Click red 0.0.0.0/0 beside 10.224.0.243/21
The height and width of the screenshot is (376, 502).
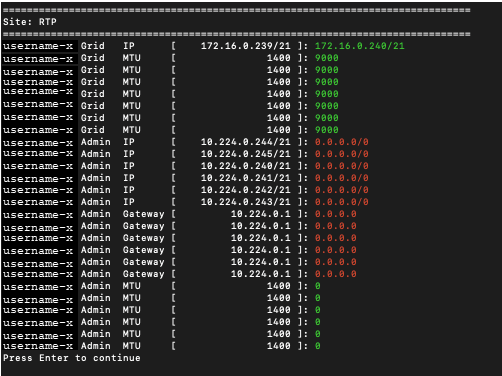(342, 202)
